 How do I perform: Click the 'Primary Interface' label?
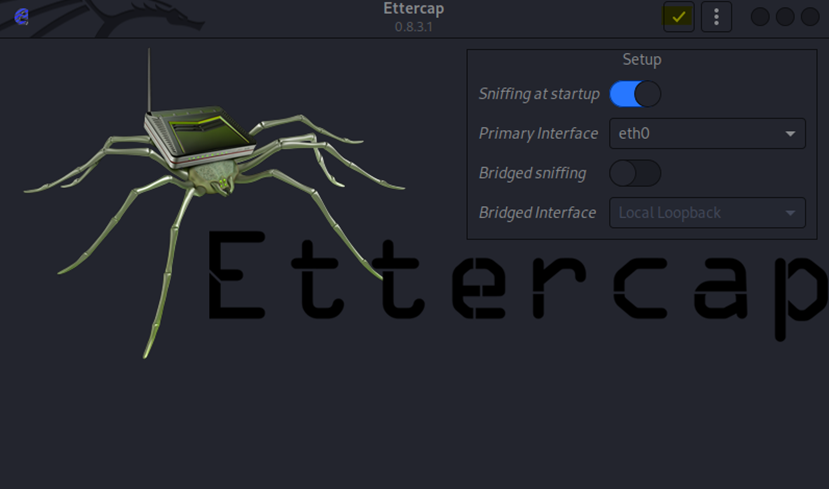click(x=538, y=133)
